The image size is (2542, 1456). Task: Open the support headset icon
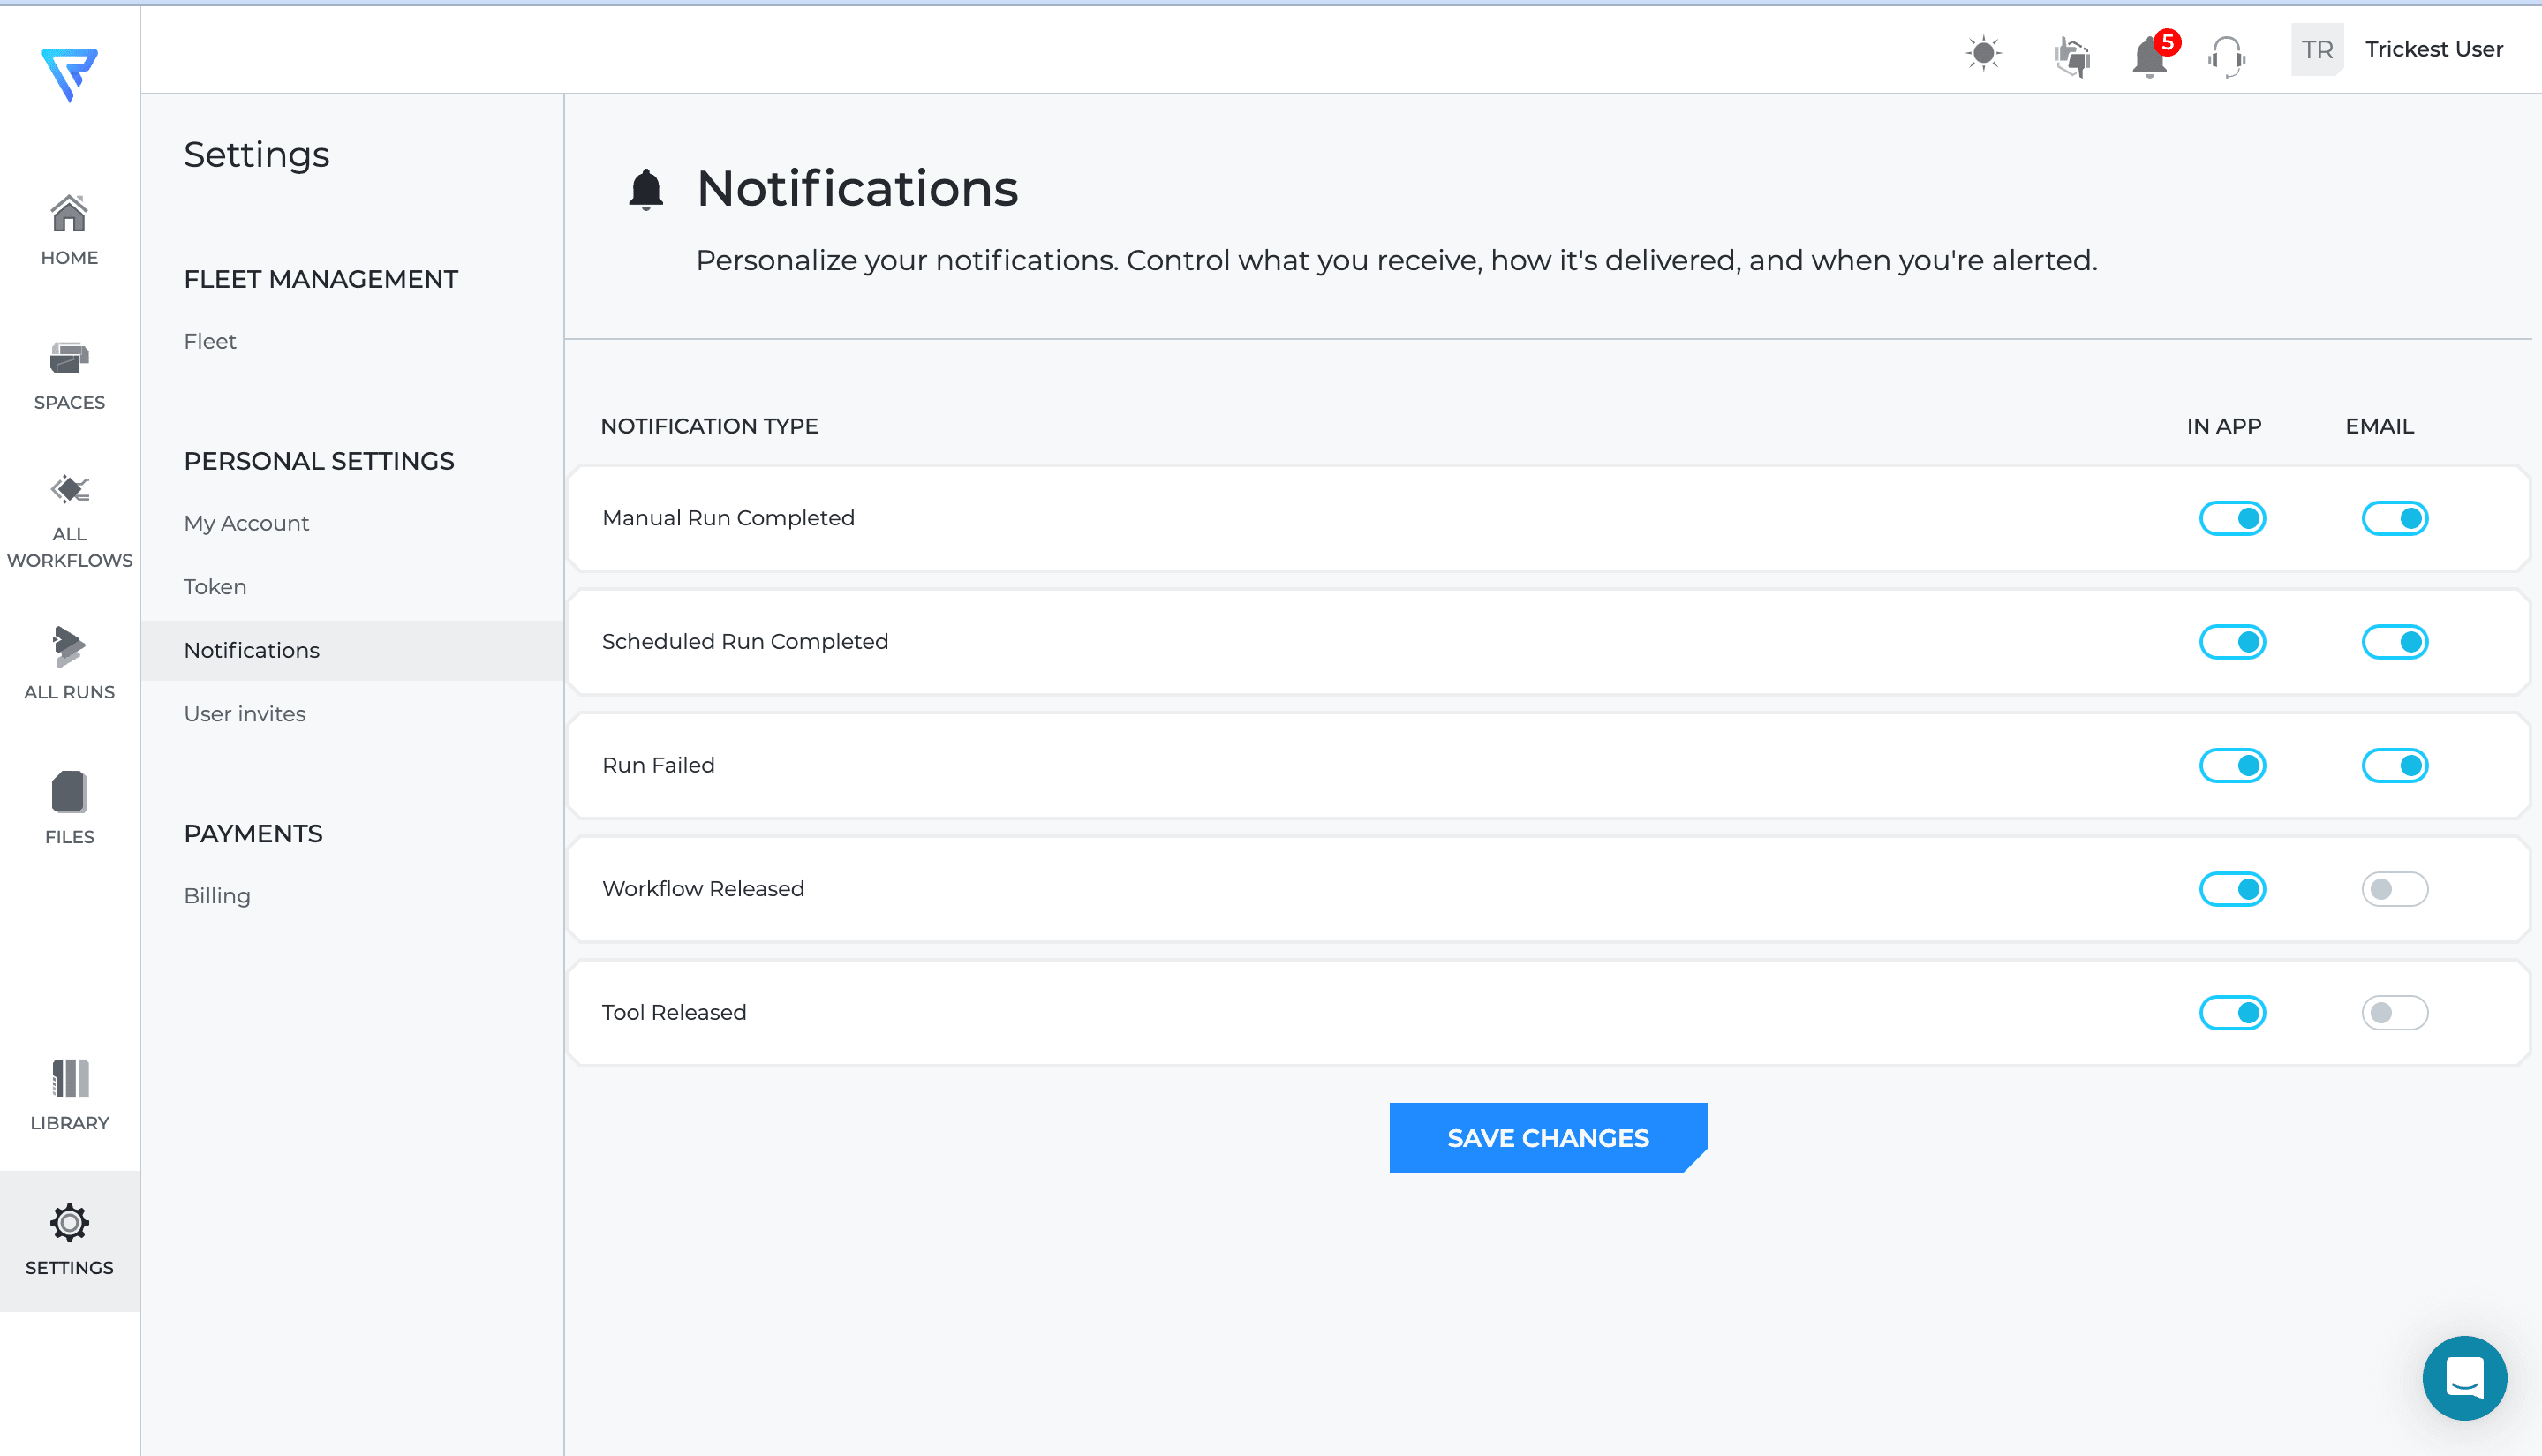click(2227, 56)
